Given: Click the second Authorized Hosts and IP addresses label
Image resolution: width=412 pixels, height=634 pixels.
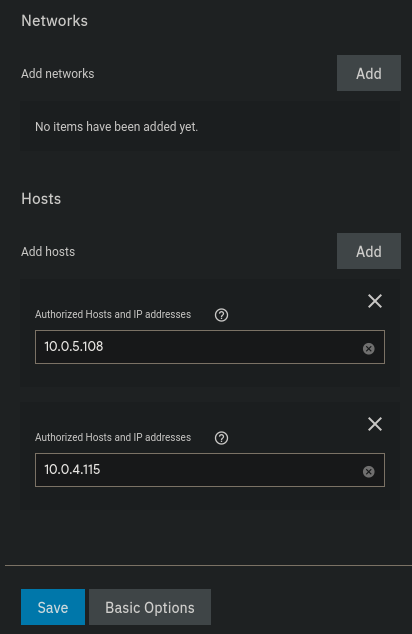Looking at the screenshot, I should point(113,437).
